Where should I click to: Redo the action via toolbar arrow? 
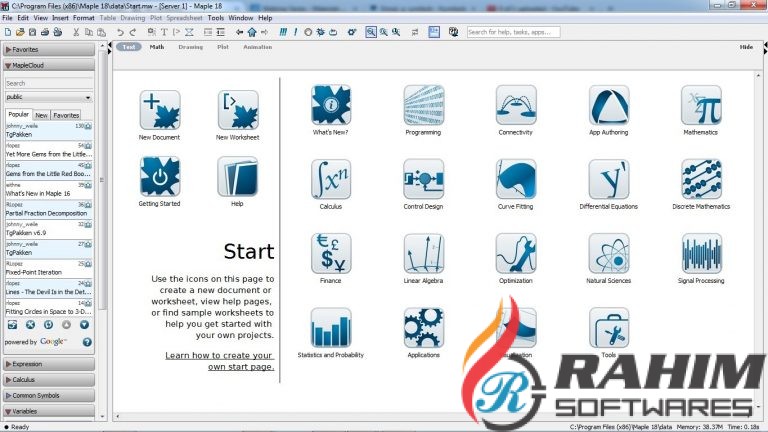click(133, 32)
